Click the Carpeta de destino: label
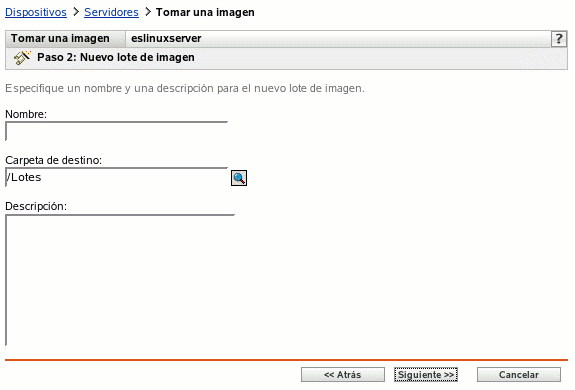Viewport: 575px width, 390px height. pos(54,160)
